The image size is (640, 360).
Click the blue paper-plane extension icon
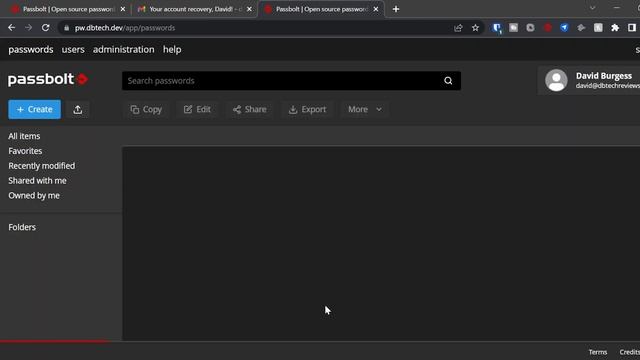coord(564,28)
